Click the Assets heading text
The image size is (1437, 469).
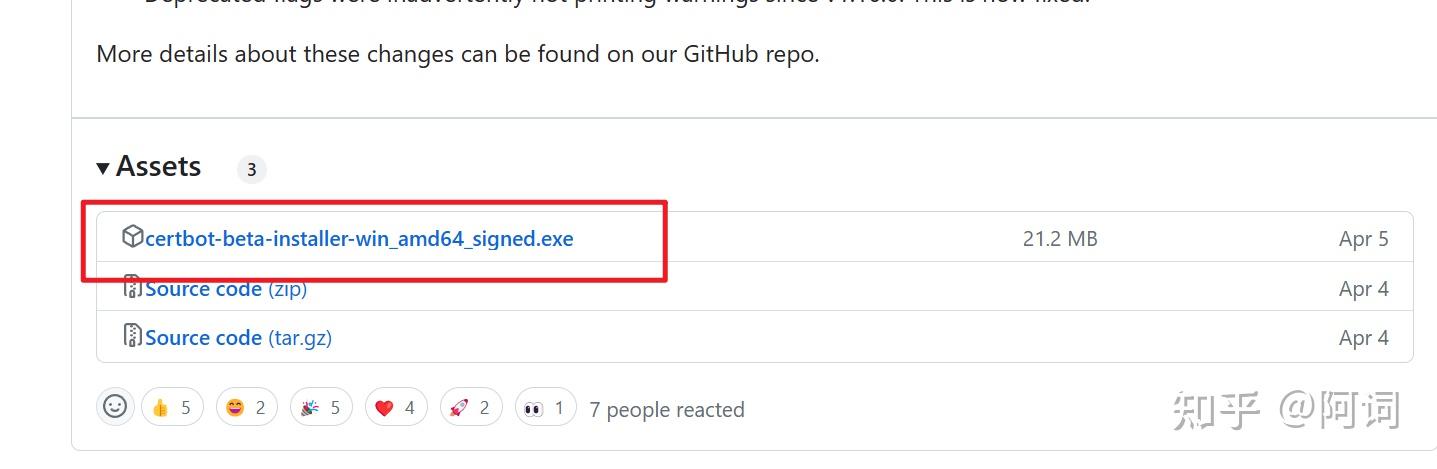coord(158,167)
